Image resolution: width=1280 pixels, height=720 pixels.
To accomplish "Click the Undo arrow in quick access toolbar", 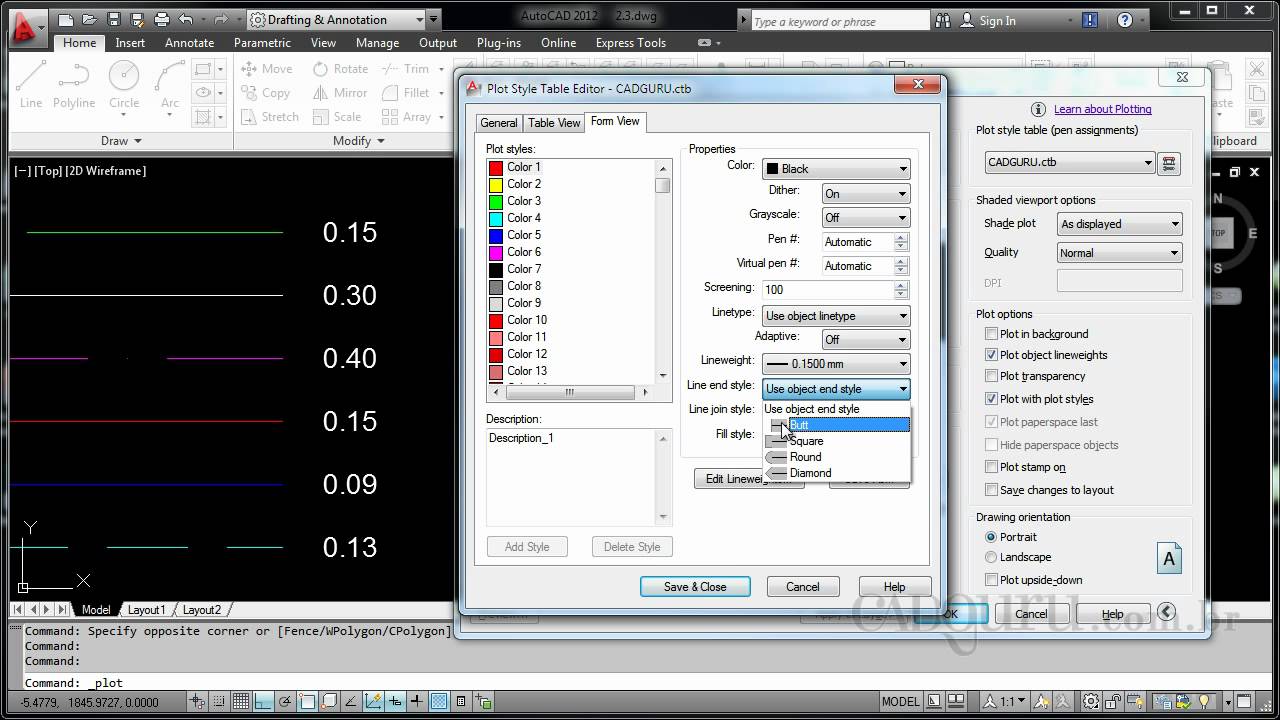I will pyautogui.click(x=186, y=20).
